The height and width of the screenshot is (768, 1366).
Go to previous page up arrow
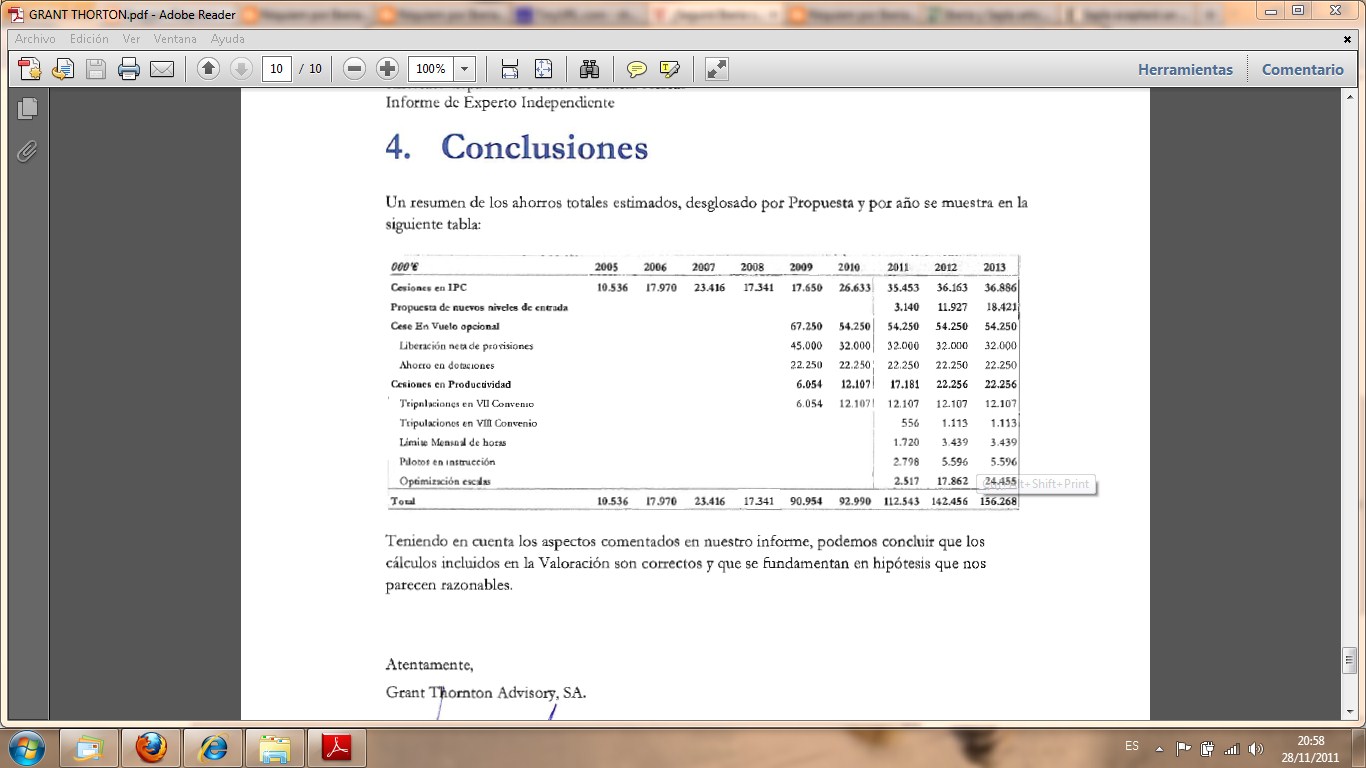pyautogui.click(x=208, y=69)
